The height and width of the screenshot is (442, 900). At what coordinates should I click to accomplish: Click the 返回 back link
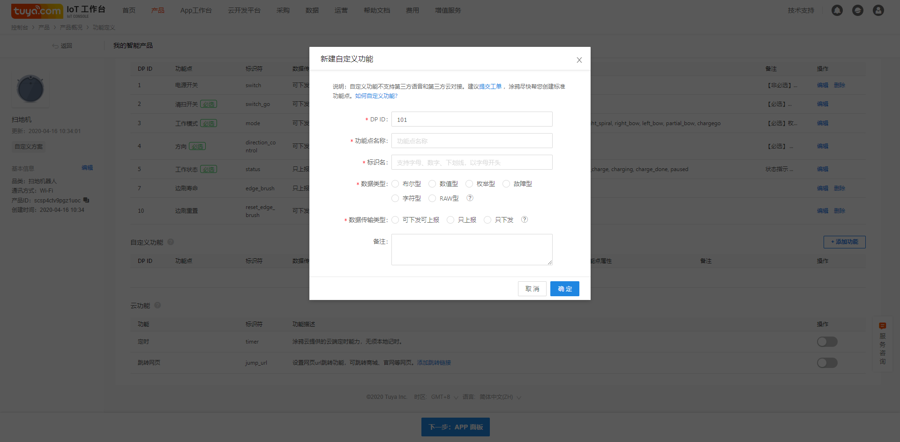(62, 46)
